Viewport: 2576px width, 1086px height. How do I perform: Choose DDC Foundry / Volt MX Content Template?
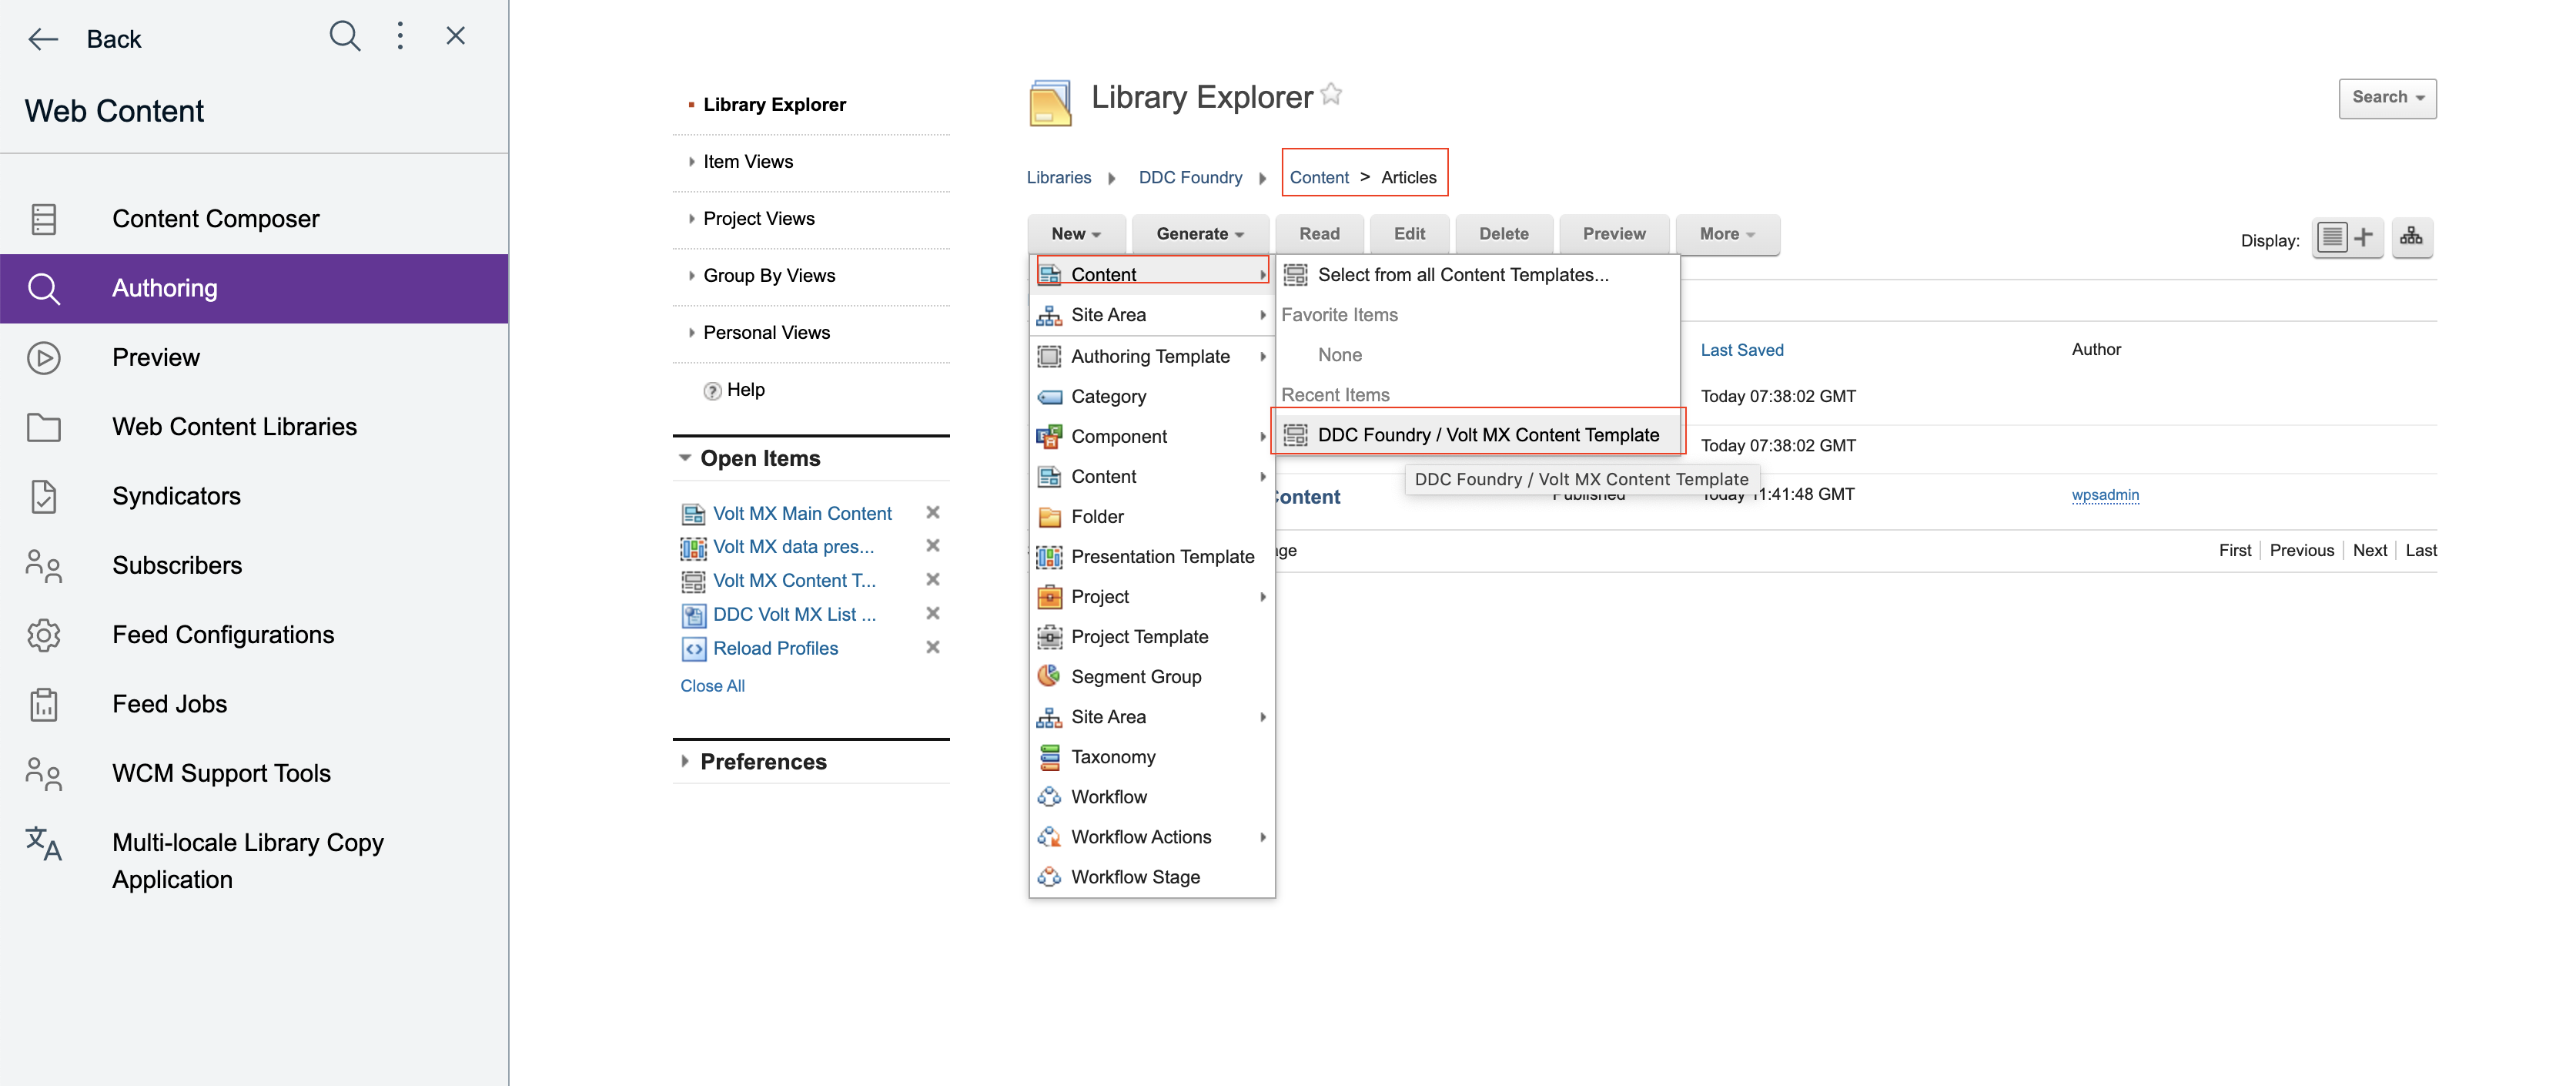(x=1487, y=435)
